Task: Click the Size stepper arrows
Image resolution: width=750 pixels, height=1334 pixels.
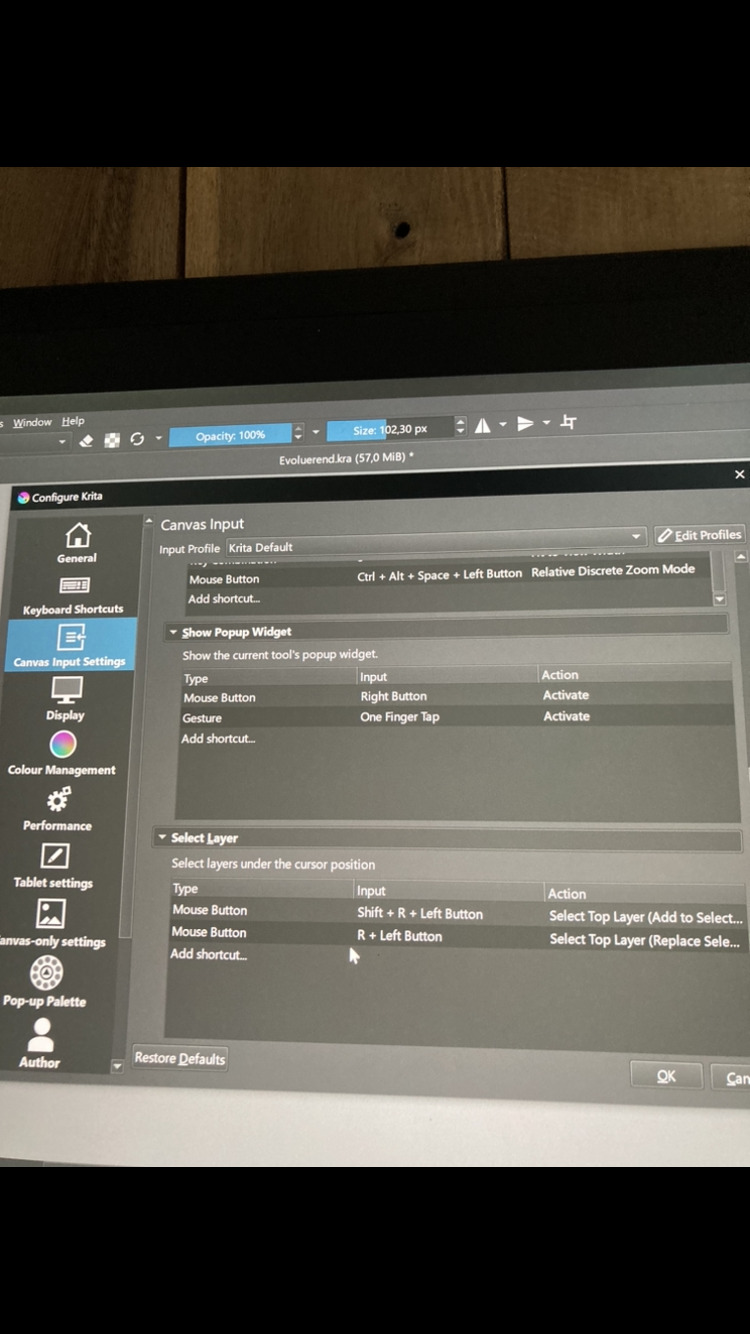Action: 460,426
